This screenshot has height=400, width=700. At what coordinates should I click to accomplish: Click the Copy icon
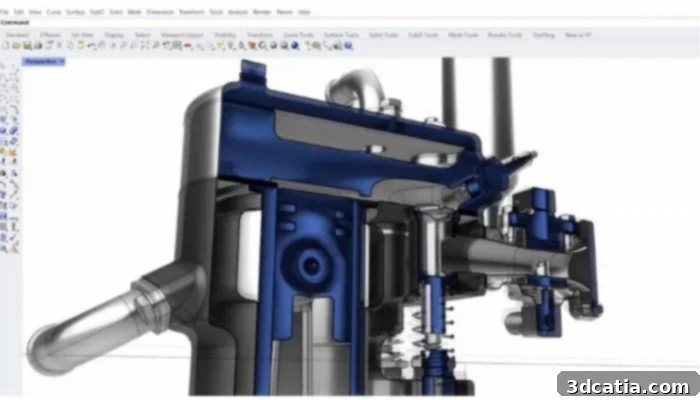pos(71,46)
